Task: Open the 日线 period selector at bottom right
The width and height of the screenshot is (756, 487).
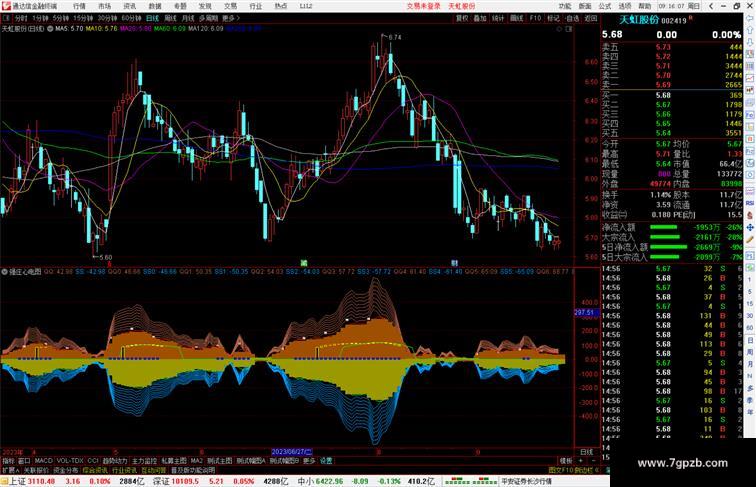Action: 587,452
